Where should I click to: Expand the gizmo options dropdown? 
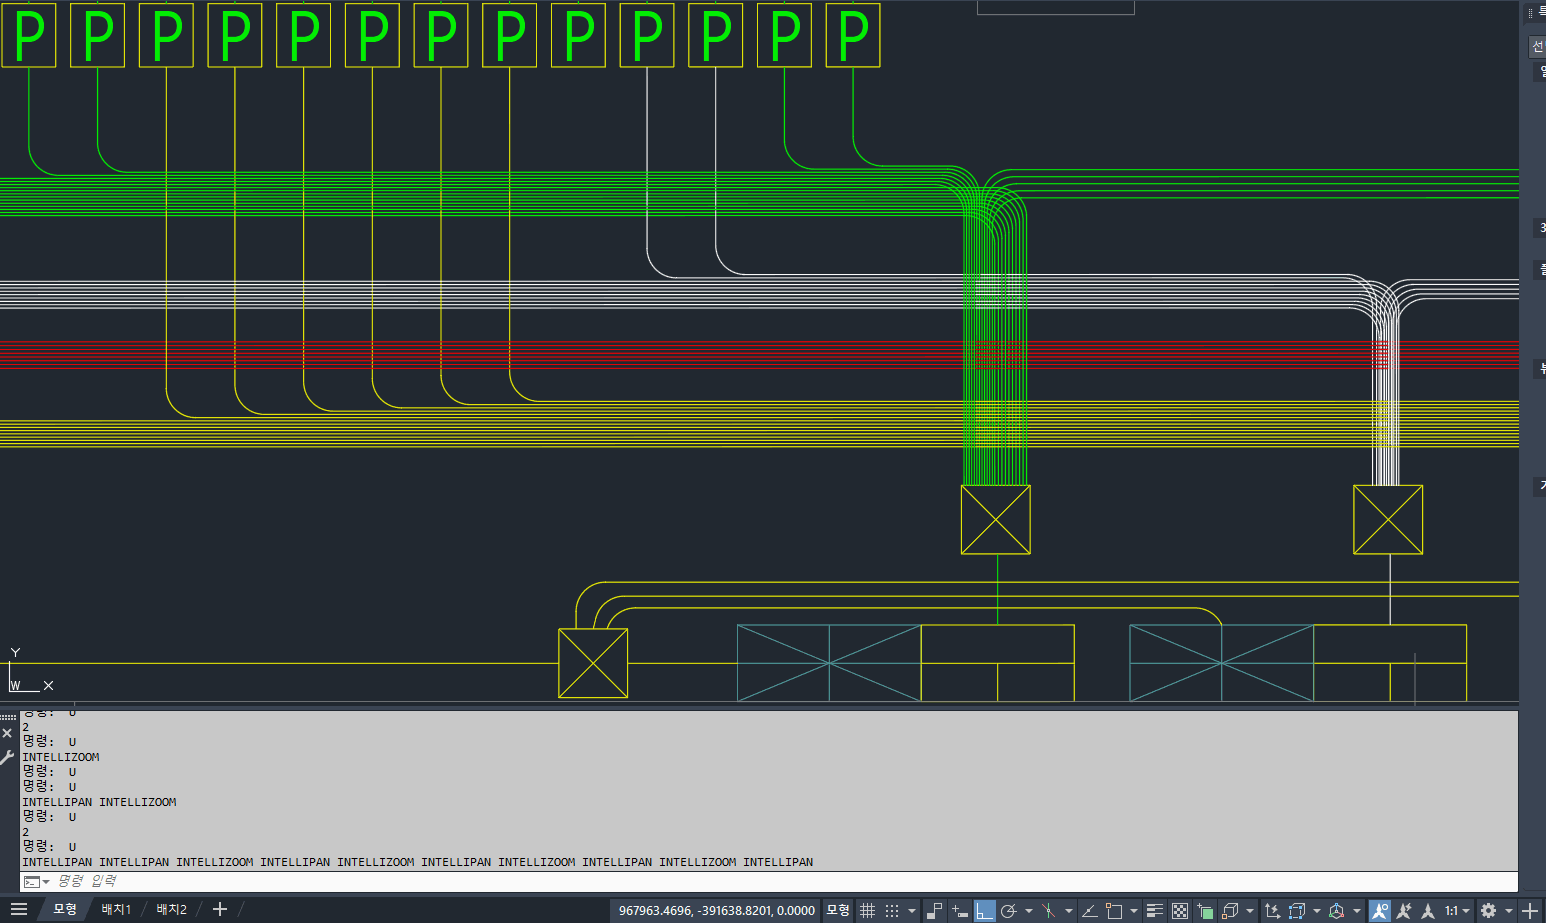click(1356, 910)
